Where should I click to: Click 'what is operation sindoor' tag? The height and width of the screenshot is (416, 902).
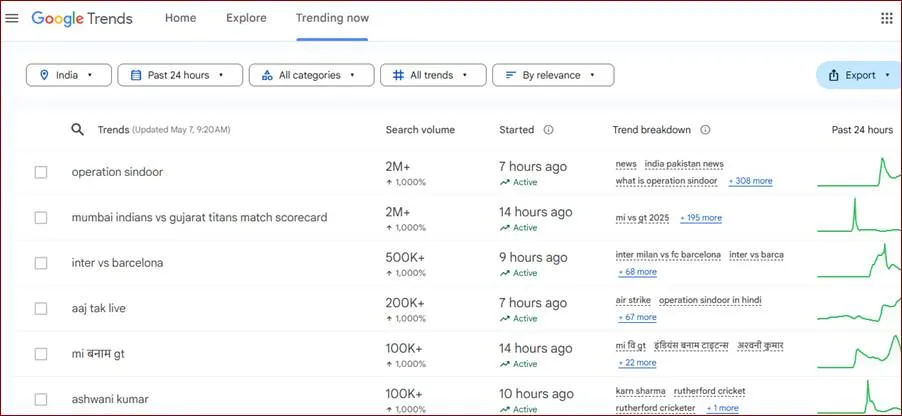coord(666,181)
